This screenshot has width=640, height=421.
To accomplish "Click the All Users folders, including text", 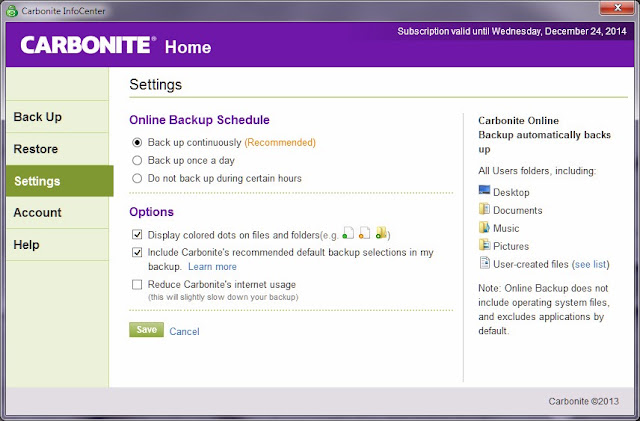I will 537,171.
